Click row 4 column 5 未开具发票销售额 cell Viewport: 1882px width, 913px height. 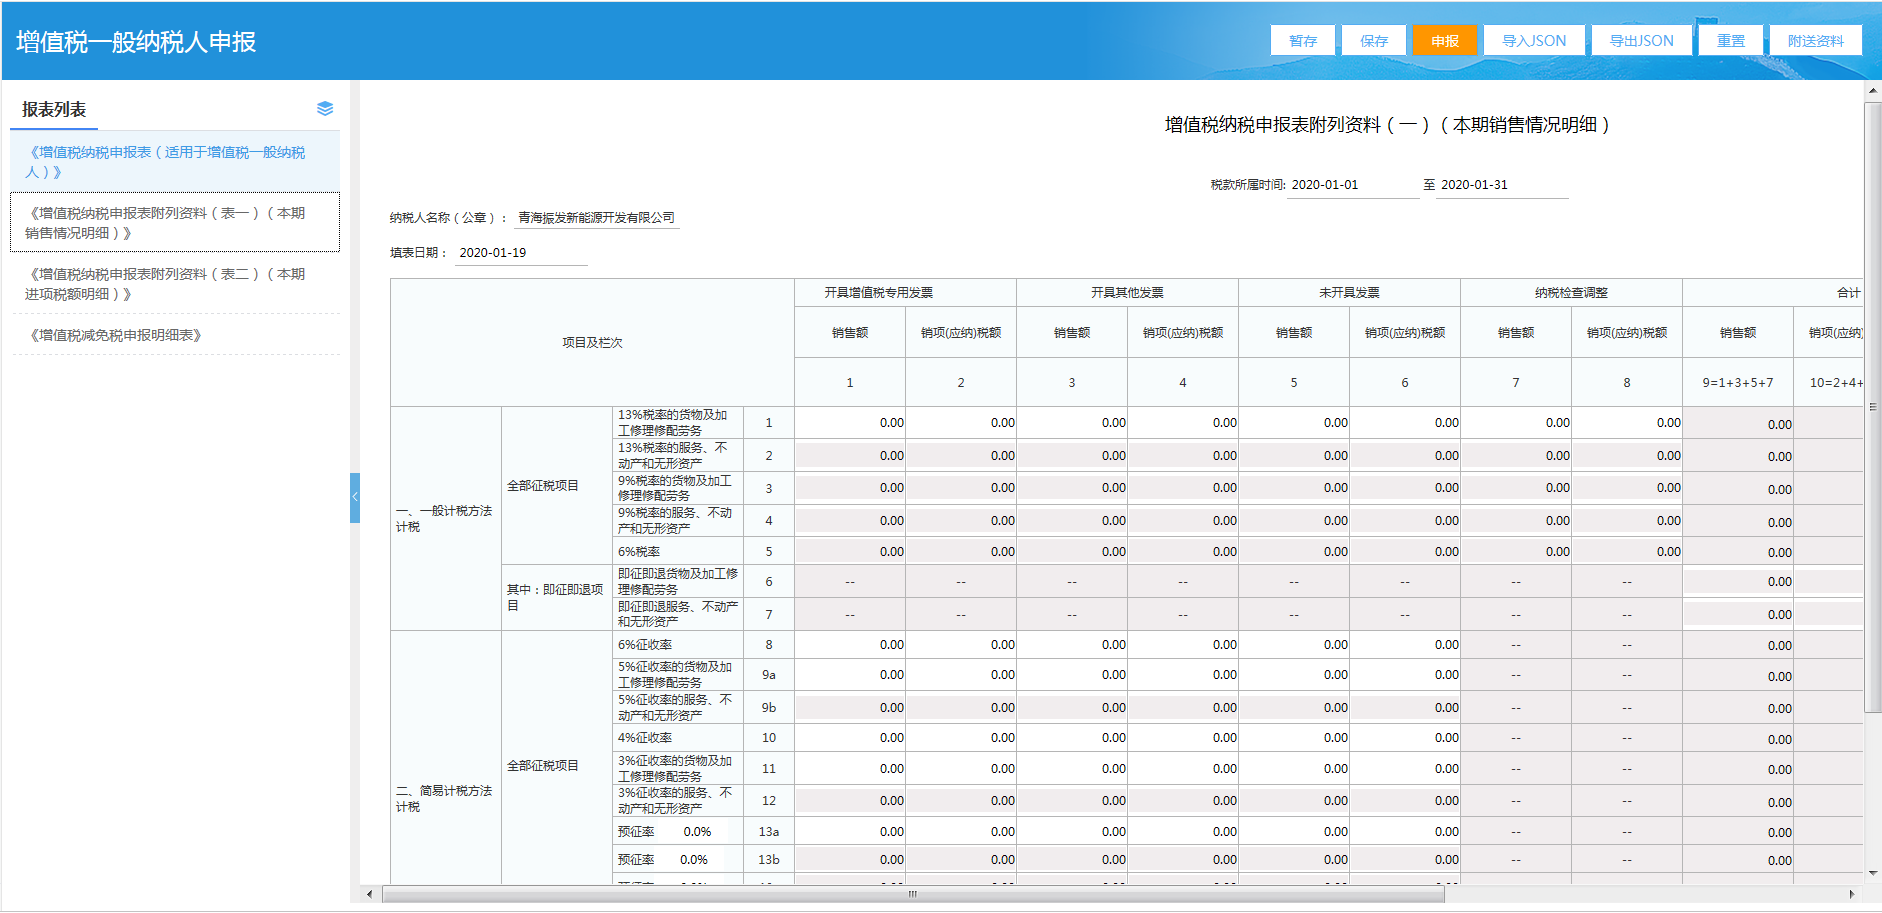pyautogui.click(x=1294, y=521)
